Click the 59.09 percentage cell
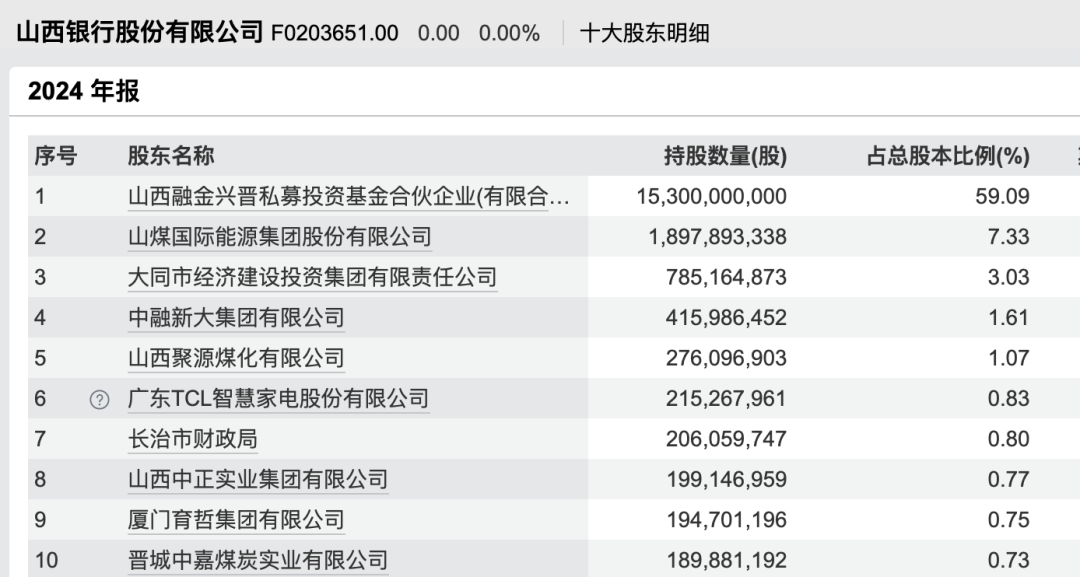Image resolution: width=1080 pixels, height=577 pixels. point(1002,196)
